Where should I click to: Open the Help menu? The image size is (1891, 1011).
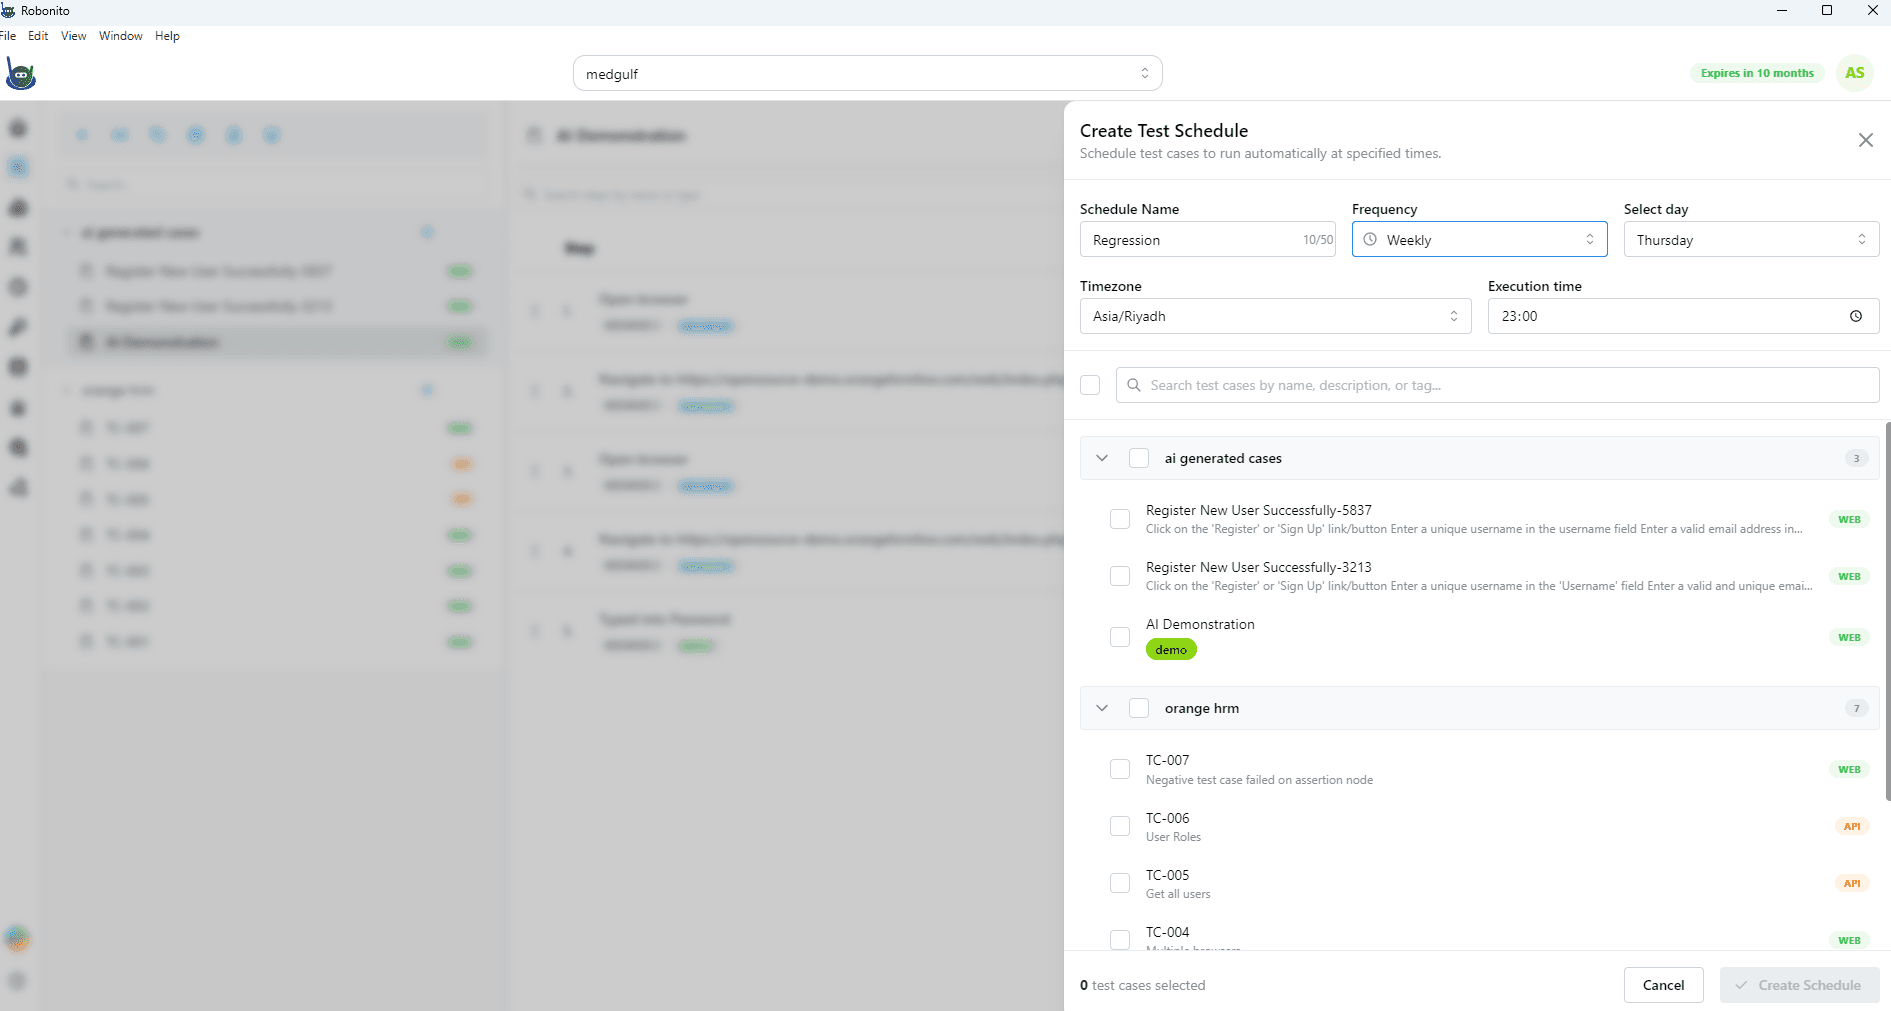pyautogui.click(x=167, y=36)
